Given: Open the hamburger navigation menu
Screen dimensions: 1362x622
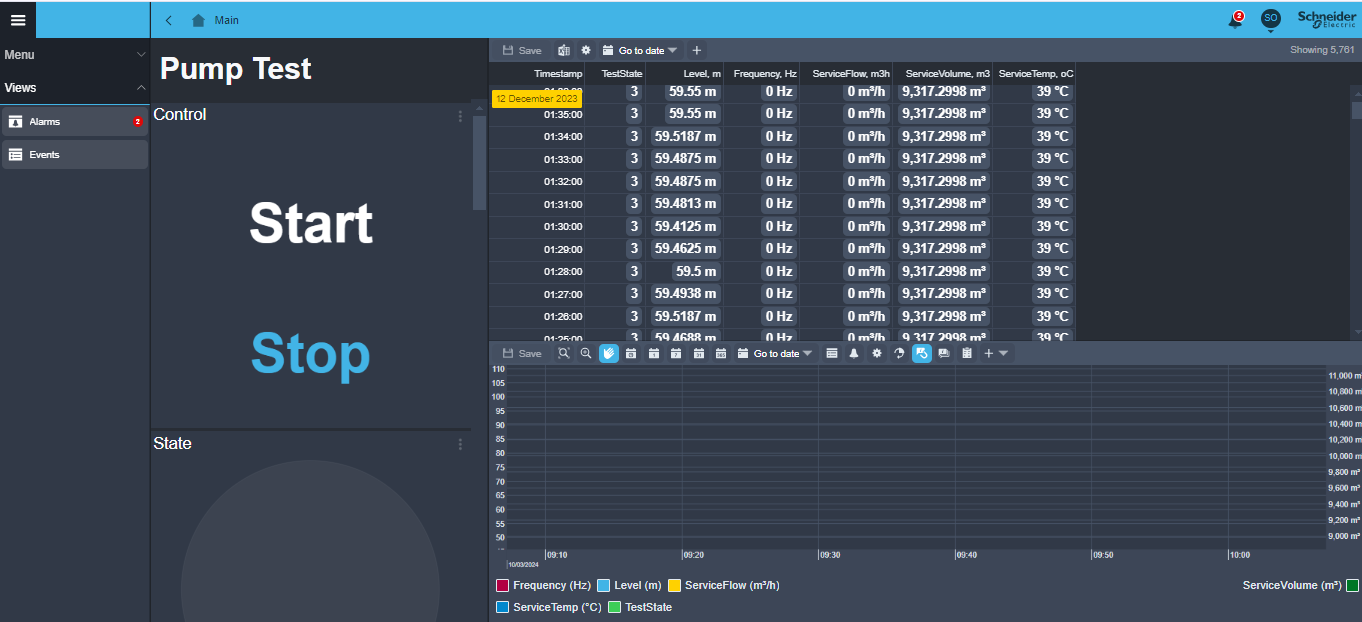Looking at the screenshot, I should [x=18, y=20].
